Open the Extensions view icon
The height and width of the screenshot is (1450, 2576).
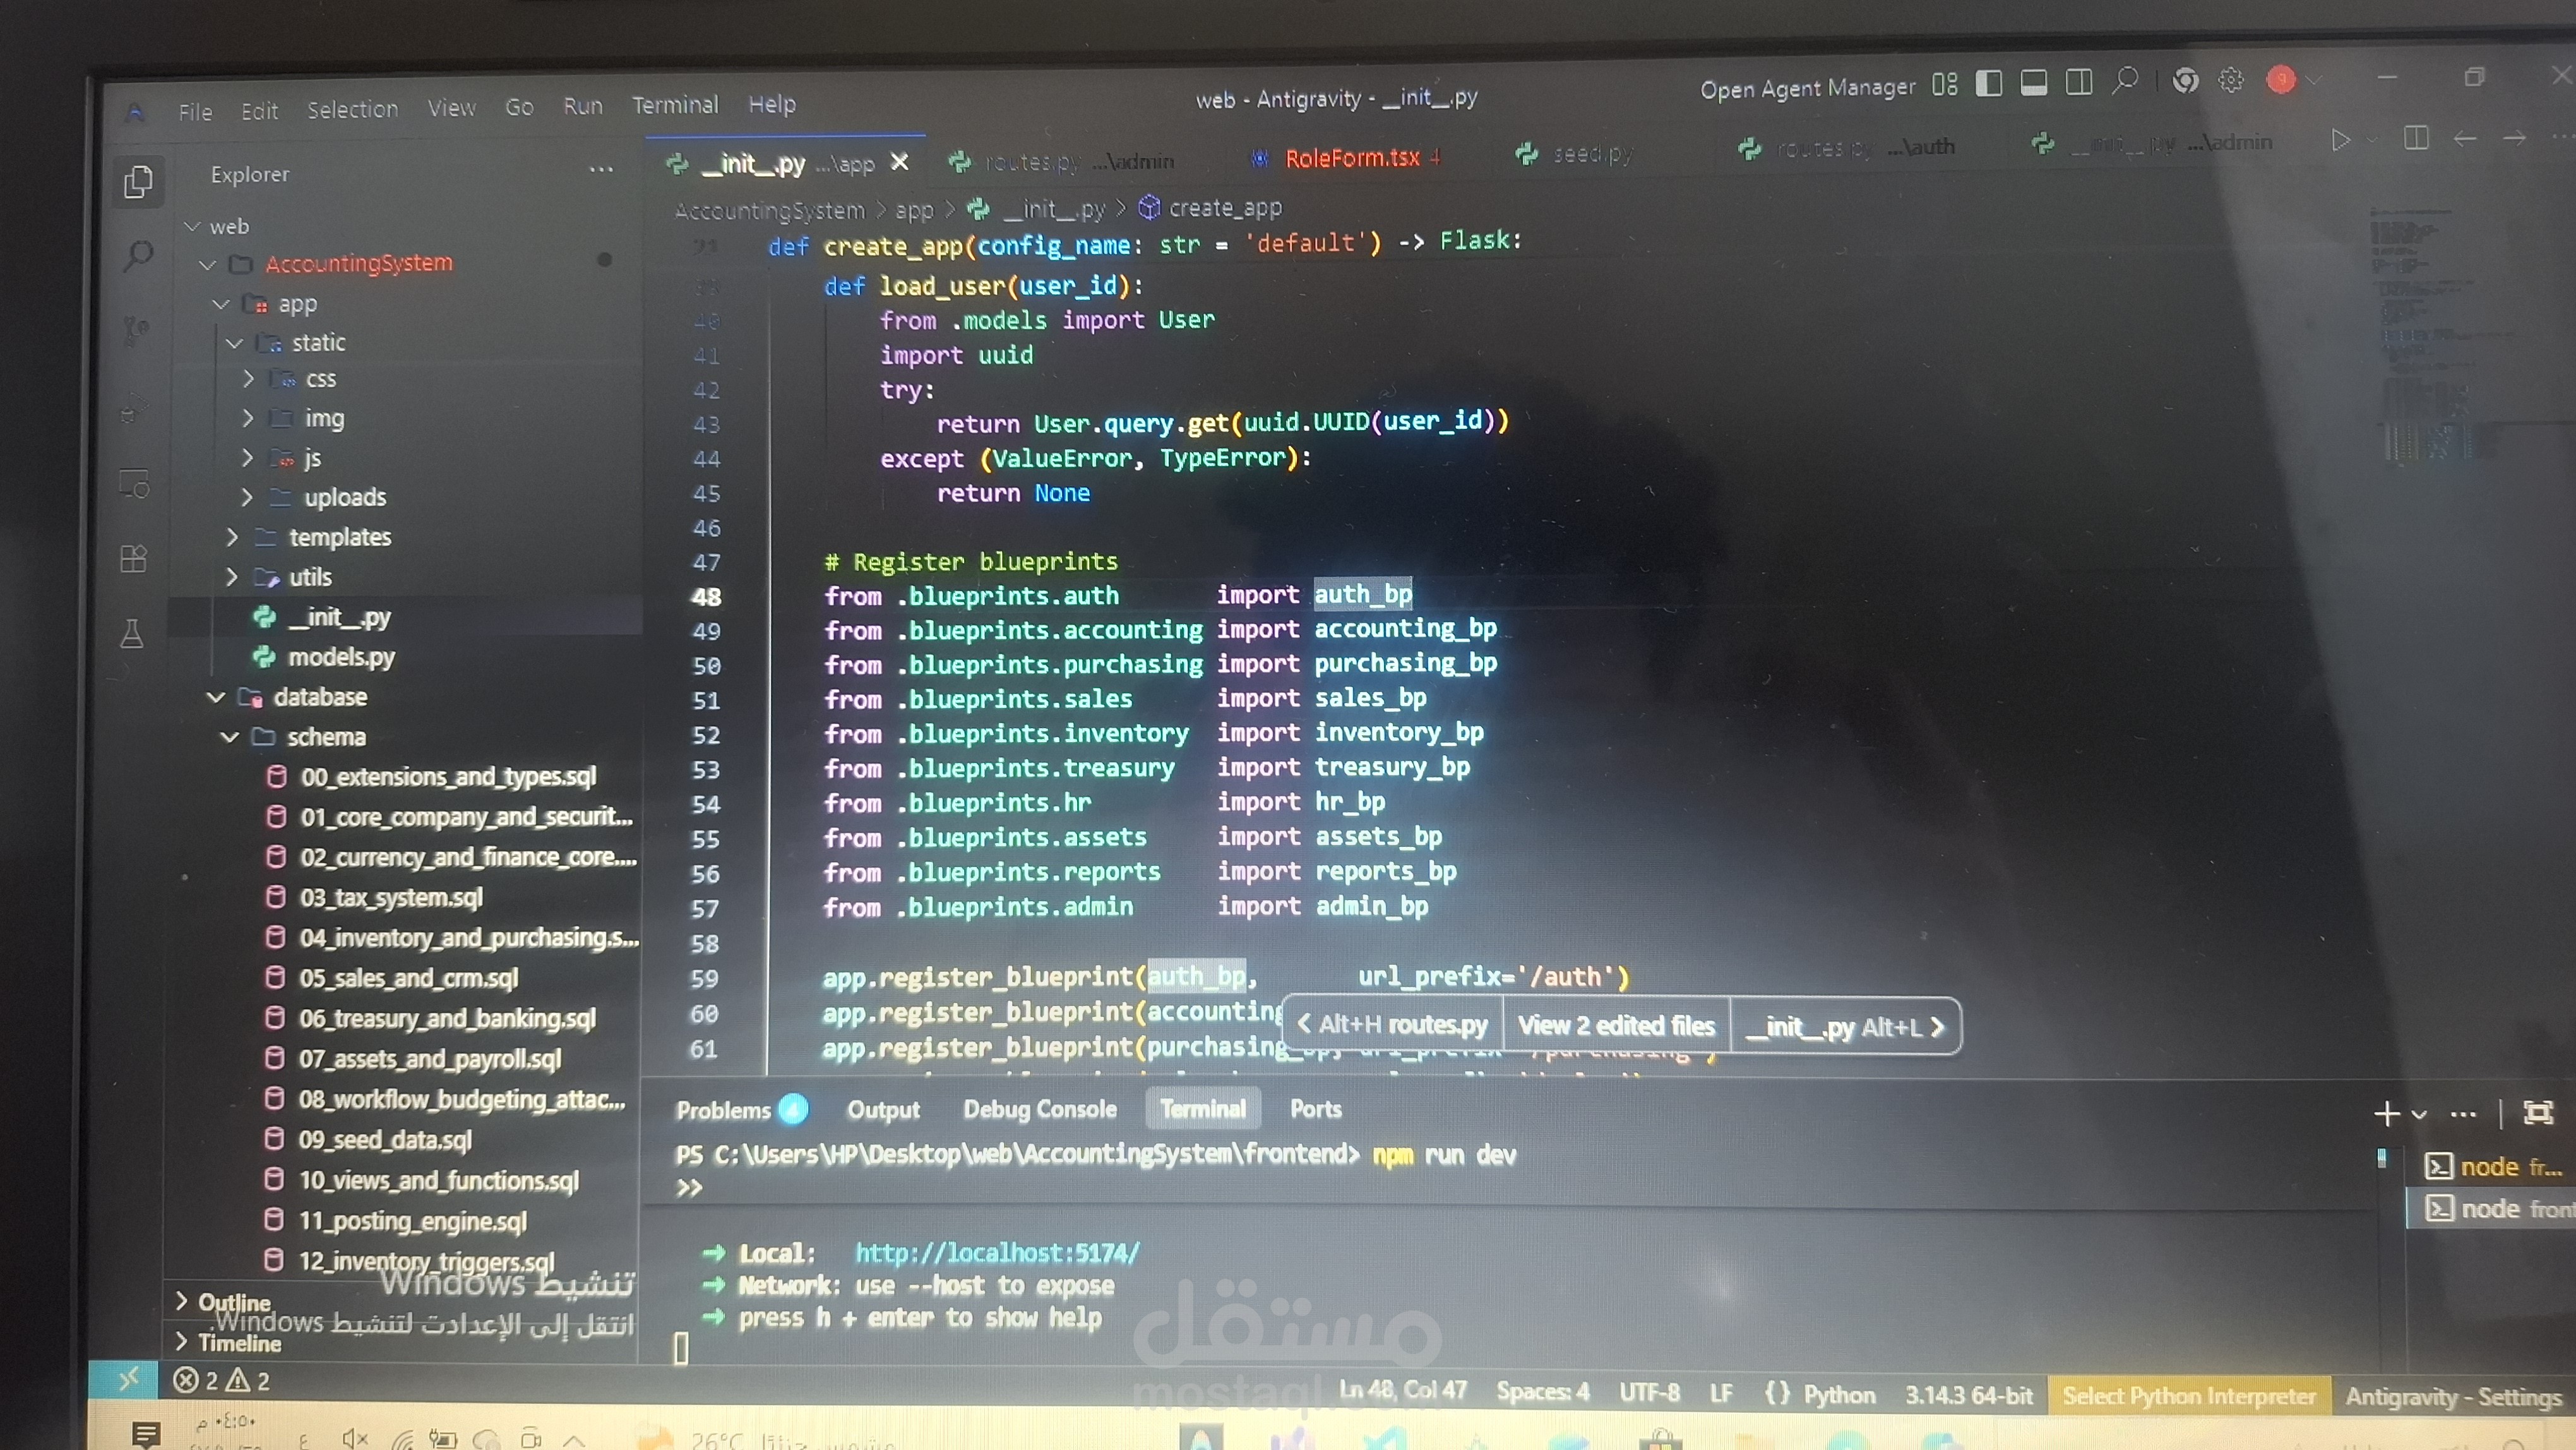[133, 558]
